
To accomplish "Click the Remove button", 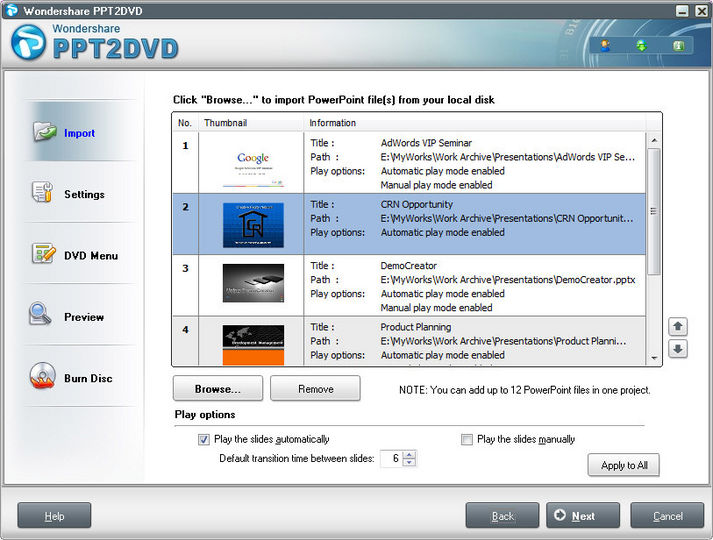I will (x=316, y=389).
